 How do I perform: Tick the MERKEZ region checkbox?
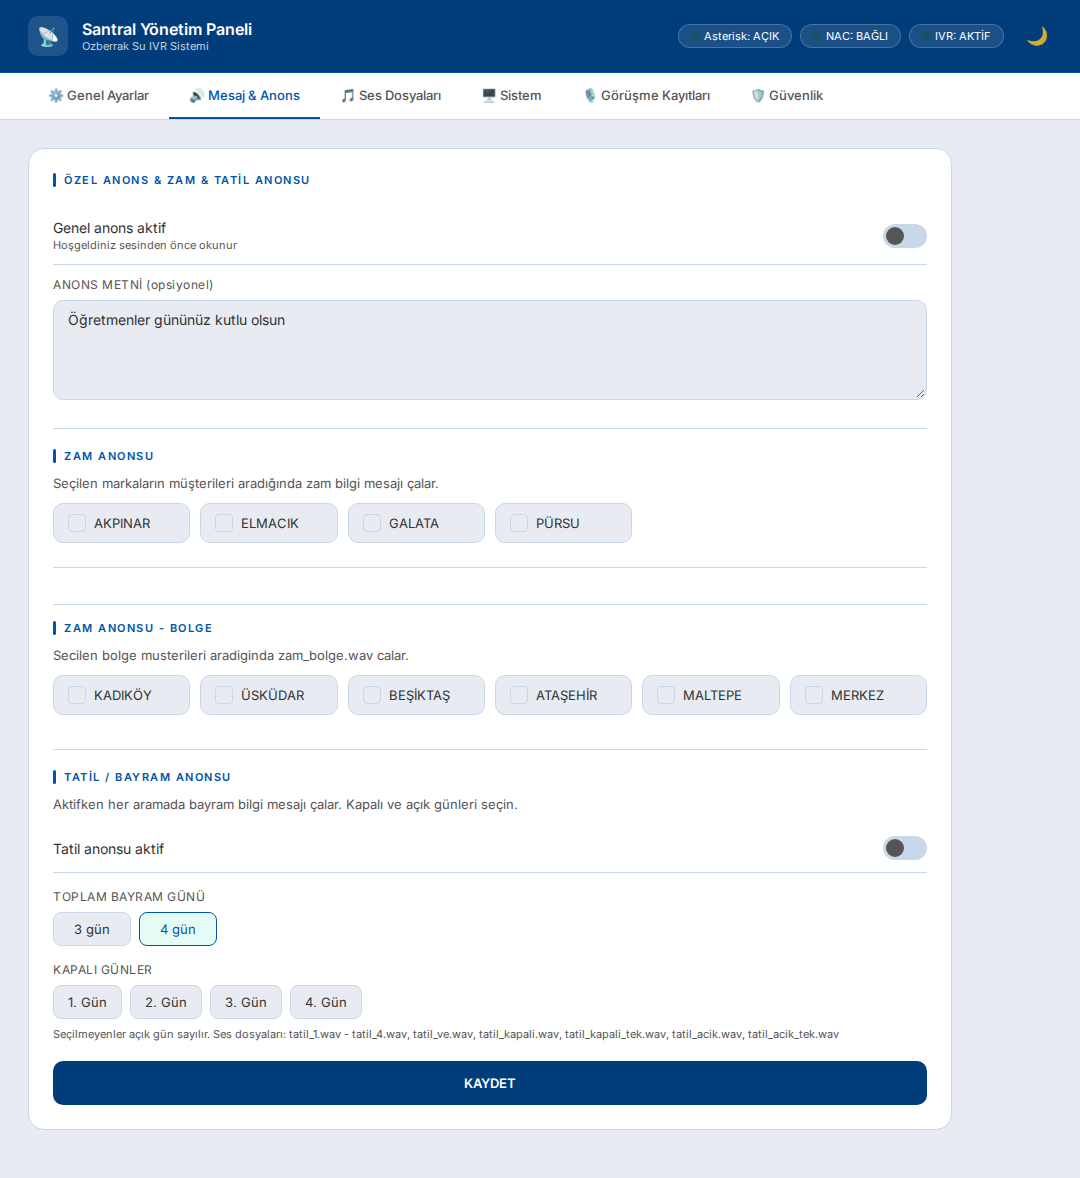[814, 695]
